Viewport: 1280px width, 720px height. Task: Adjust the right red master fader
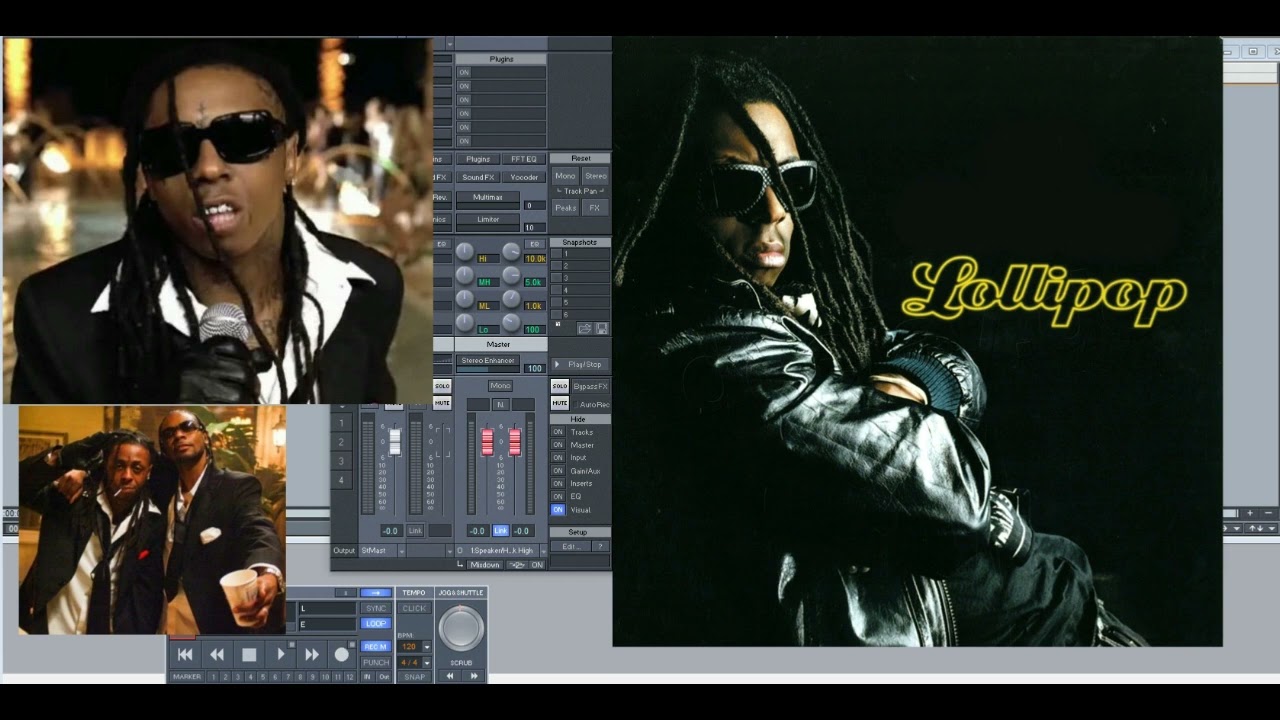pos(515,442)
